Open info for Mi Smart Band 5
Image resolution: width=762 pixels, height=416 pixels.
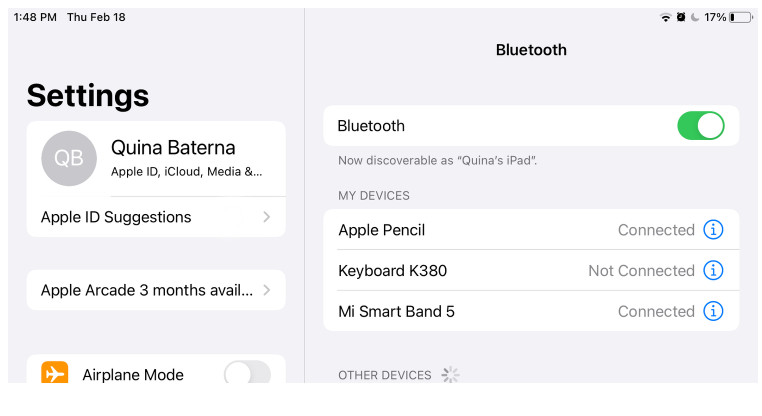click(x=713, y=311)
